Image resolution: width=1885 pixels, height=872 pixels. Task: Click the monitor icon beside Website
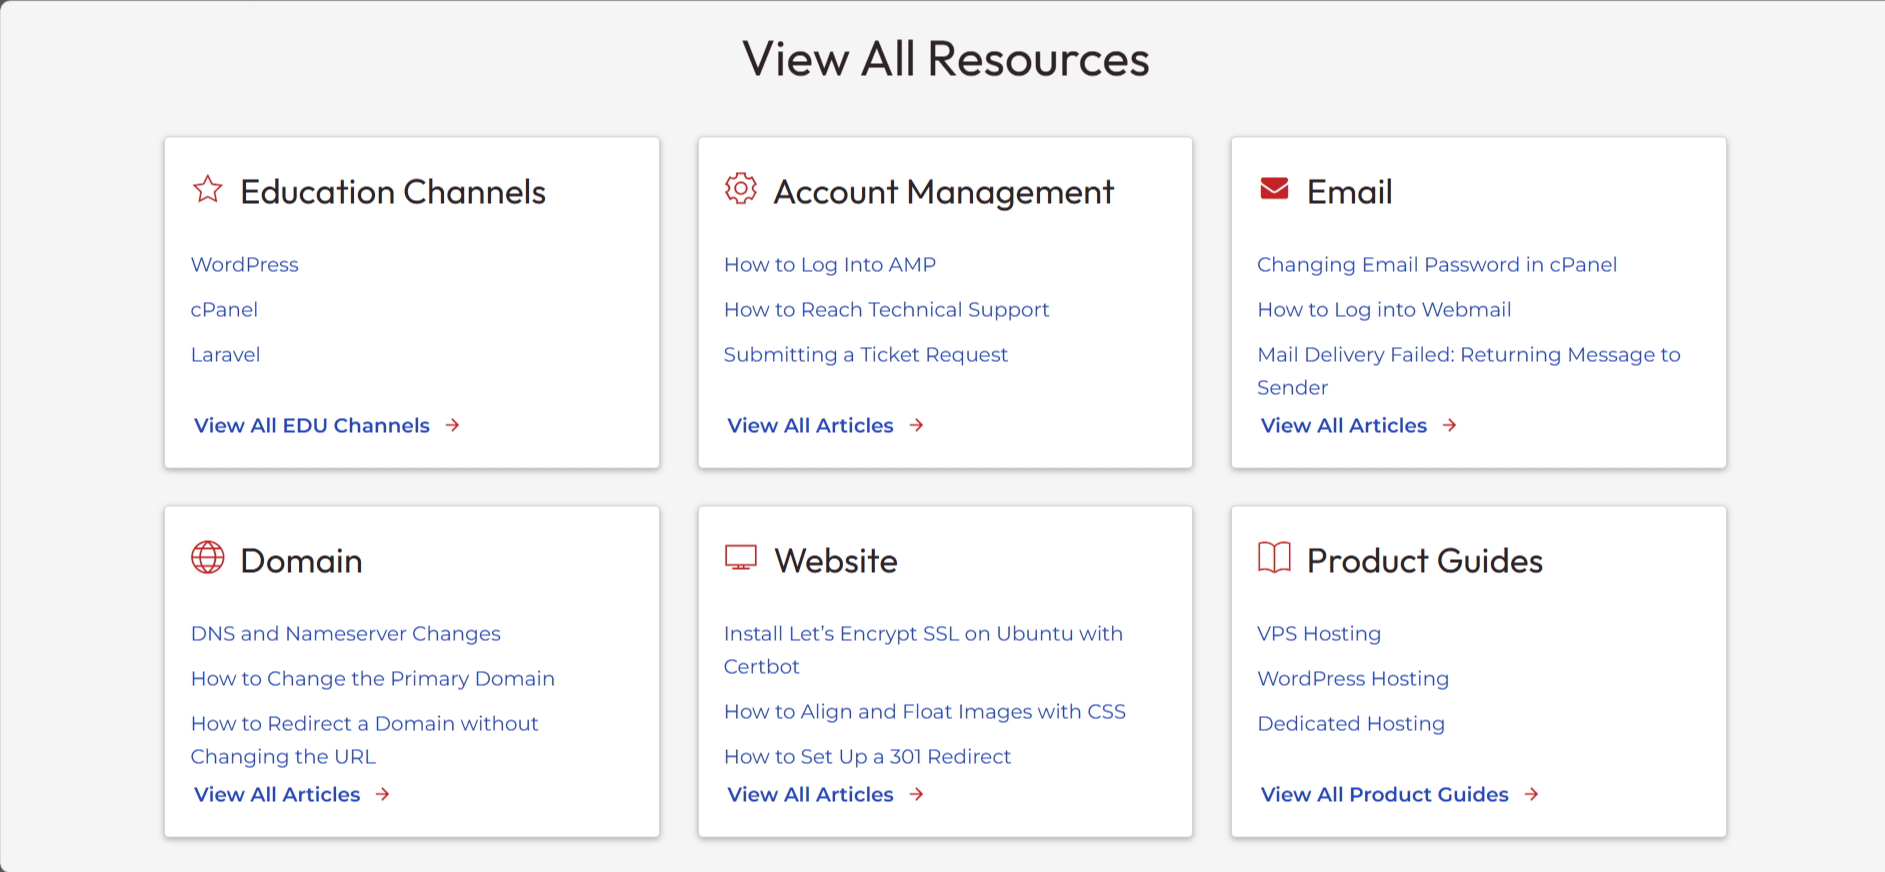pos(741,557)
